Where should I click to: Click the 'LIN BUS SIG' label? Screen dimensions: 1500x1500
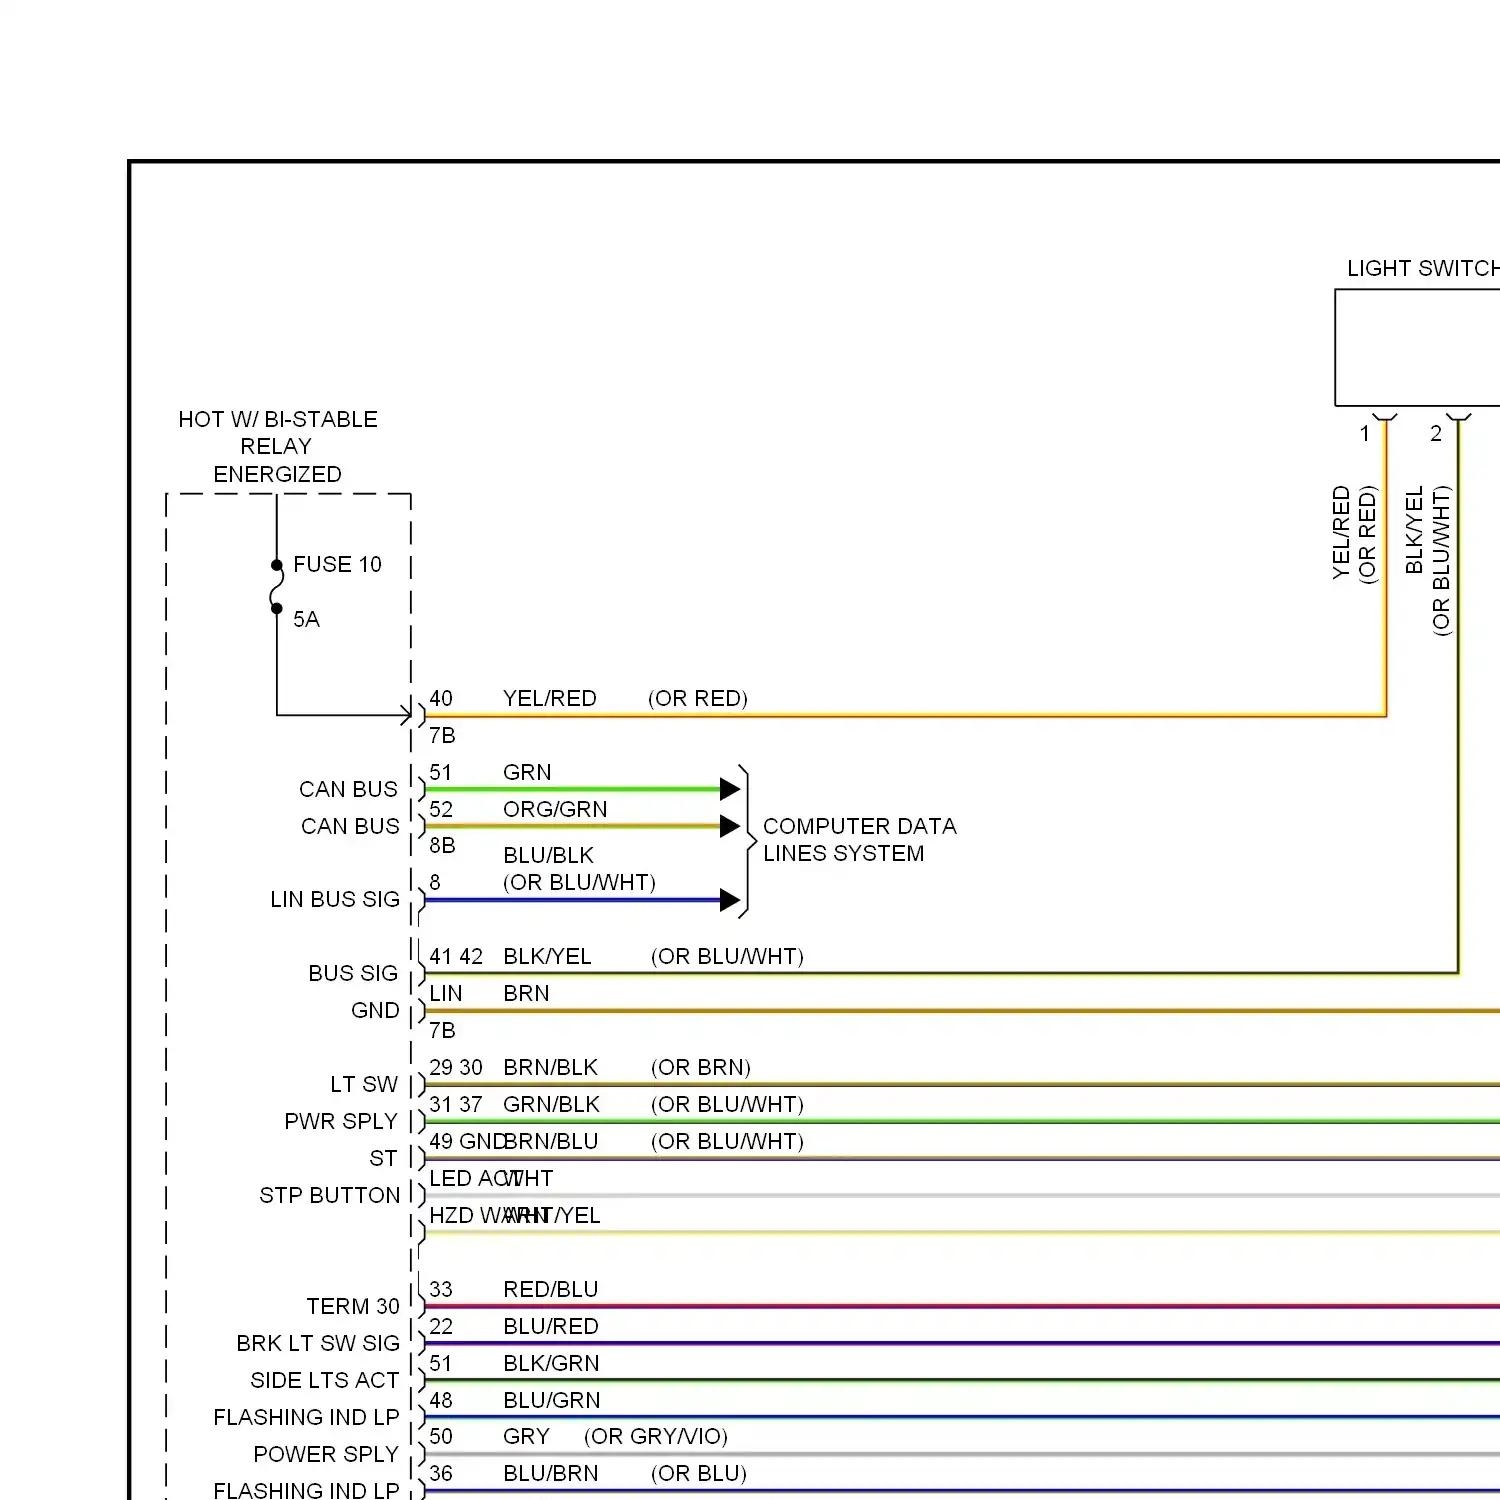(335, 899)
